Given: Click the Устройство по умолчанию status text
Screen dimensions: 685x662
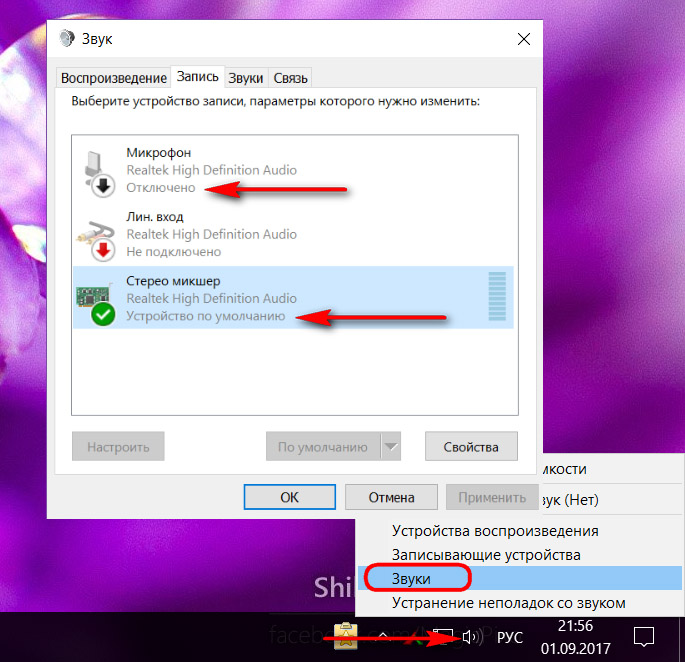Looking at the screenshot, I should [205, 316].
